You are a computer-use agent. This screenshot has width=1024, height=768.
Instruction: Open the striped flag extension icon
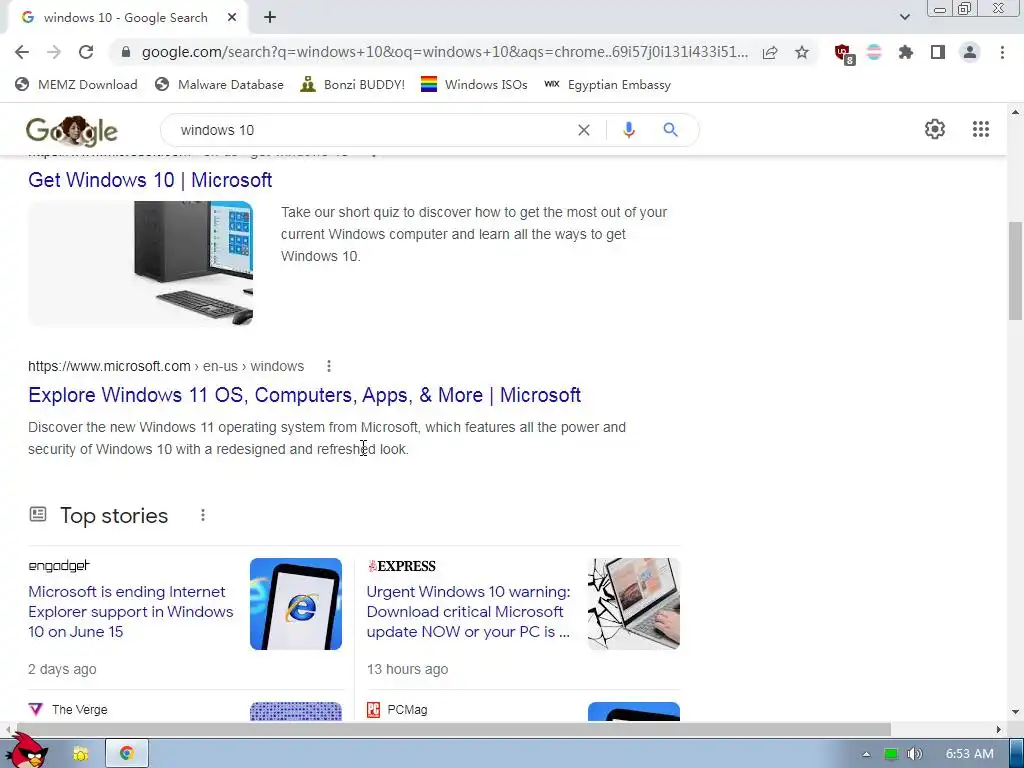point(874,52)
